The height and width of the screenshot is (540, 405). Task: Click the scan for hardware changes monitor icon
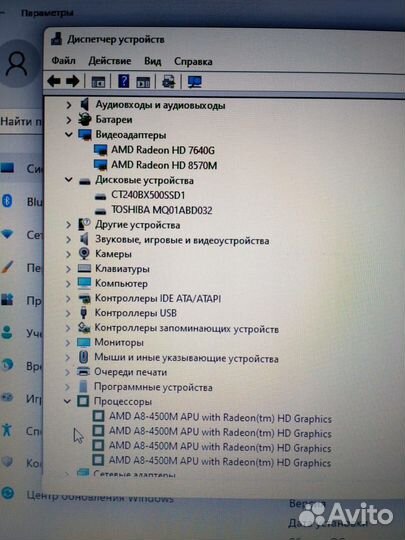click(195, 82)
